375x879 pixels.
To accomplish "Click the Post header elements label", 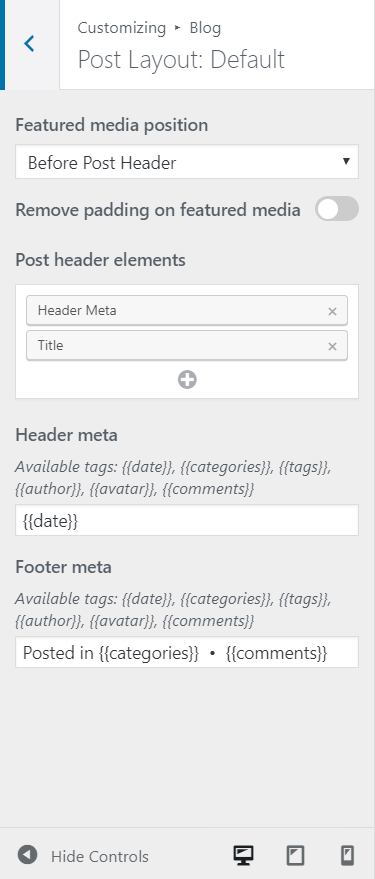I will coord(100,260).
